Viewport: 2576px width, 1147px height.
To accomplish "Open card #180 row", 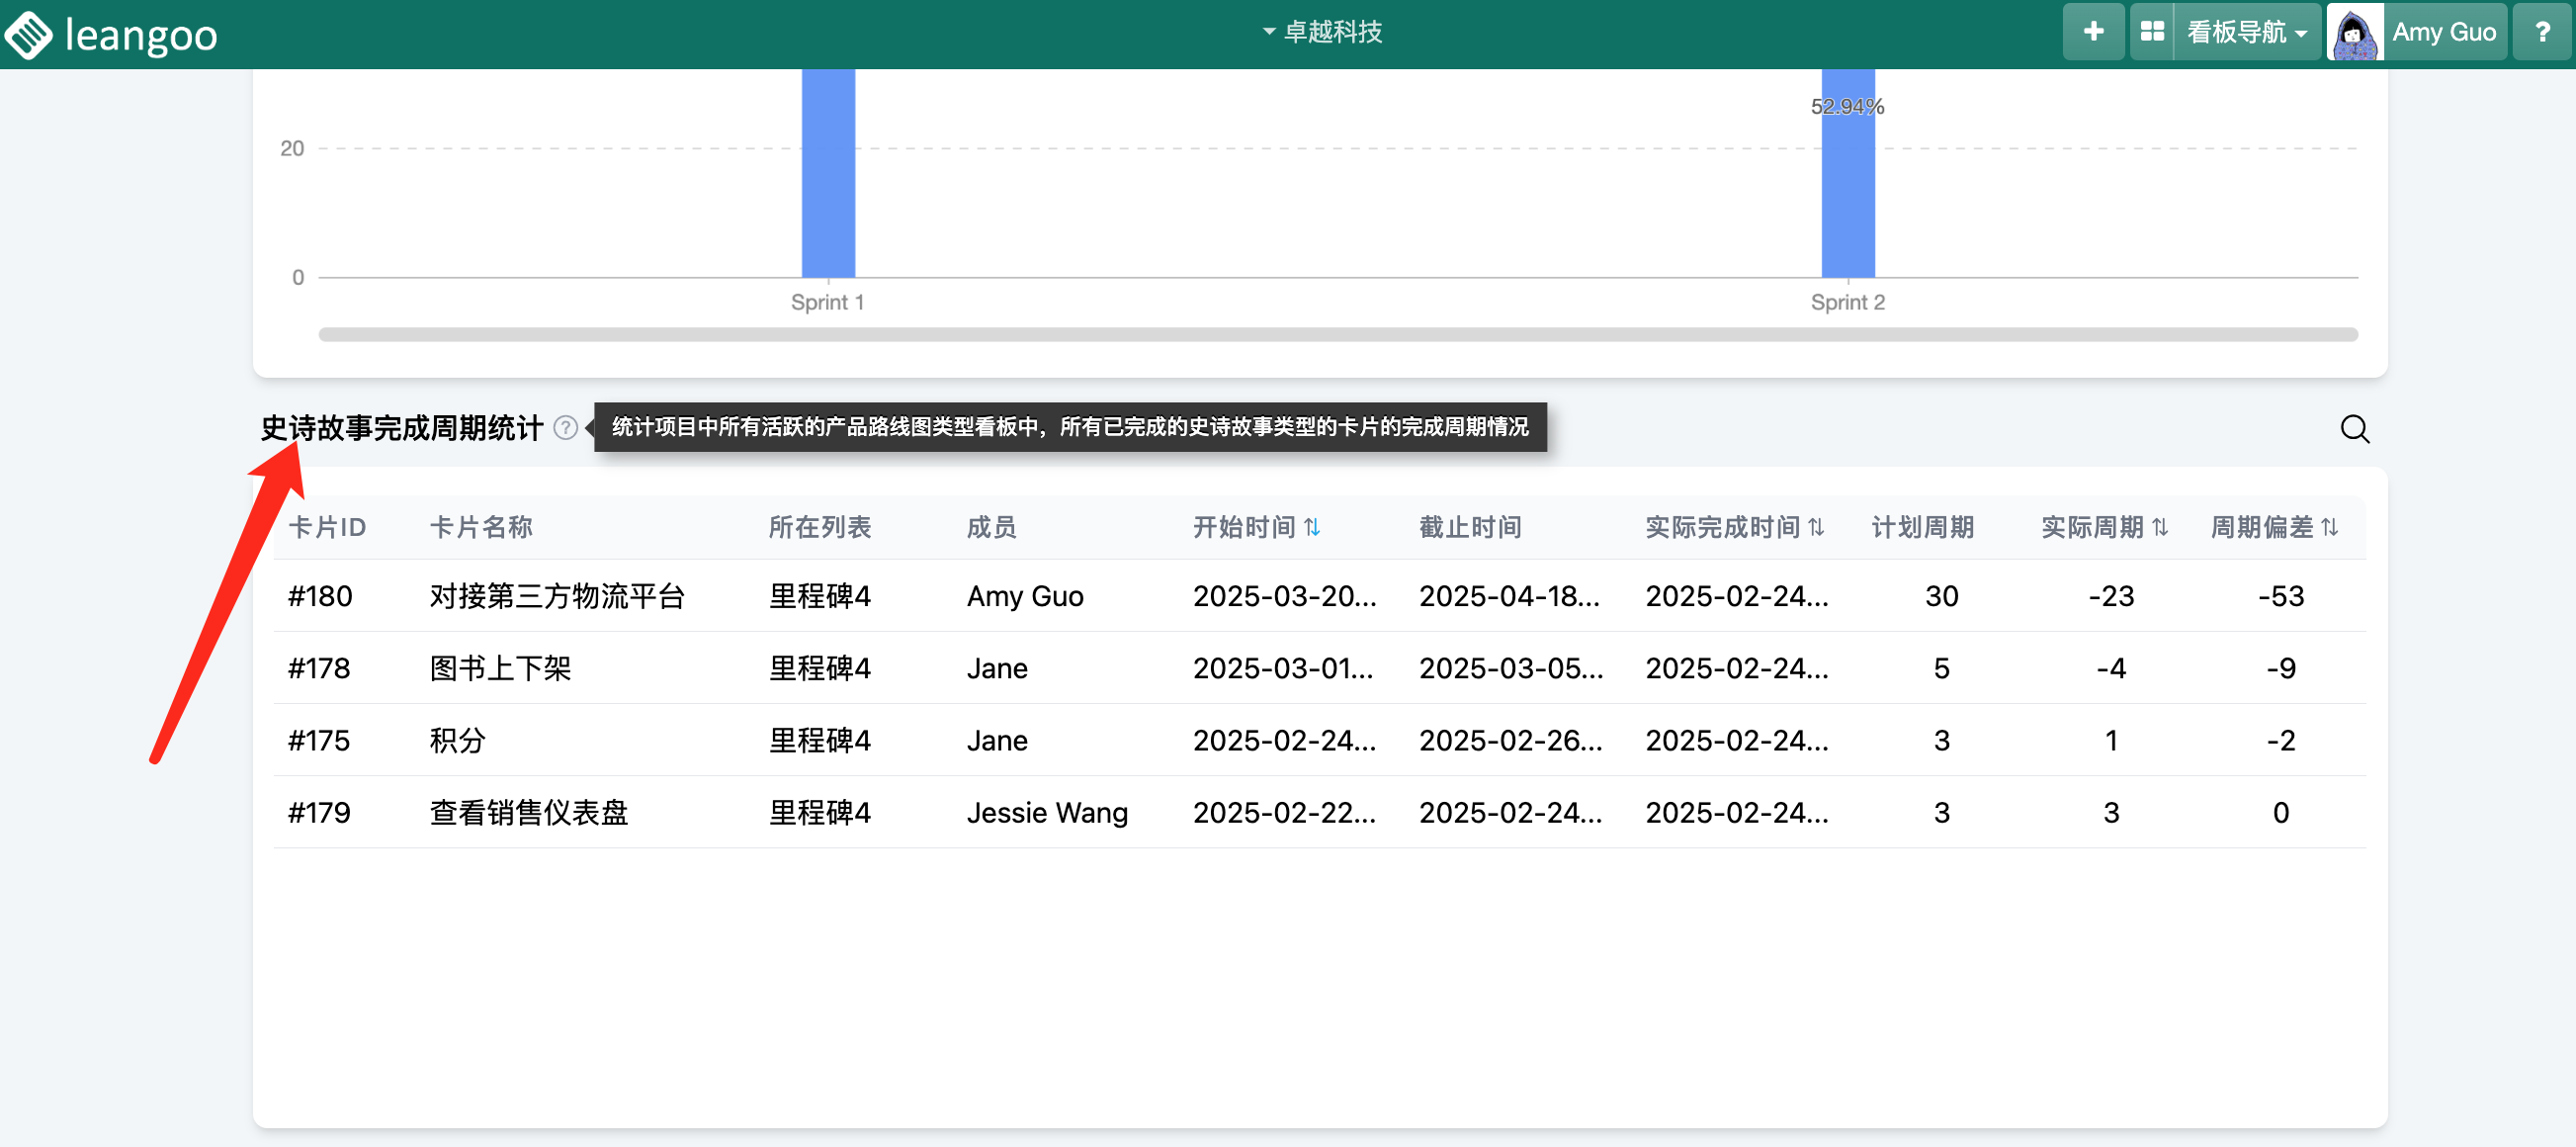I will (320, 596).
